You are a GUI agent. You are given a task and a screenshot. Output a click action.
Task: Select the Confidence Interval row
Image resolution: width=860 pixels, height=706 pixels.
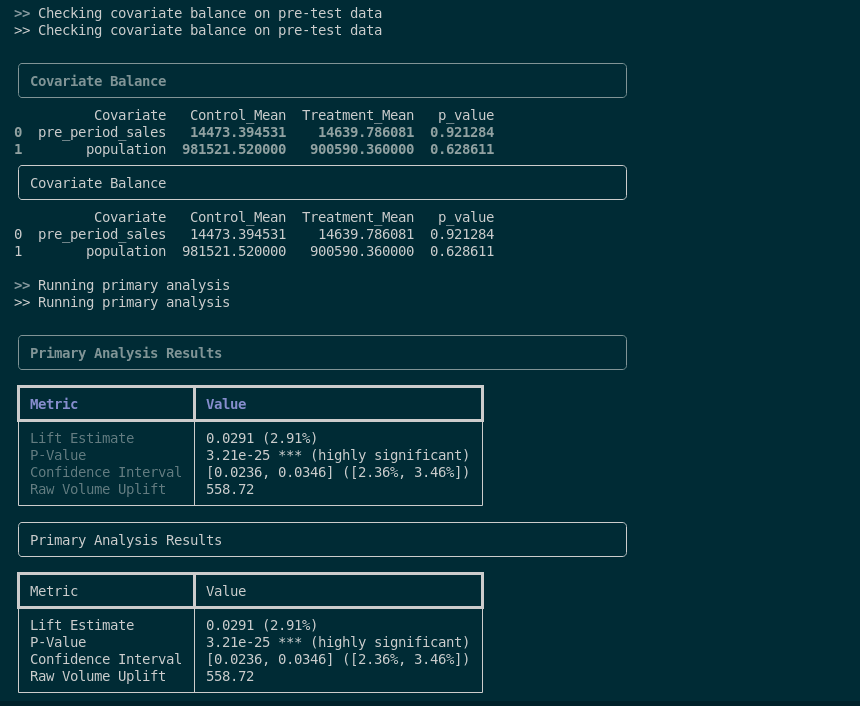pyautogui.click(x=105, y=472)
